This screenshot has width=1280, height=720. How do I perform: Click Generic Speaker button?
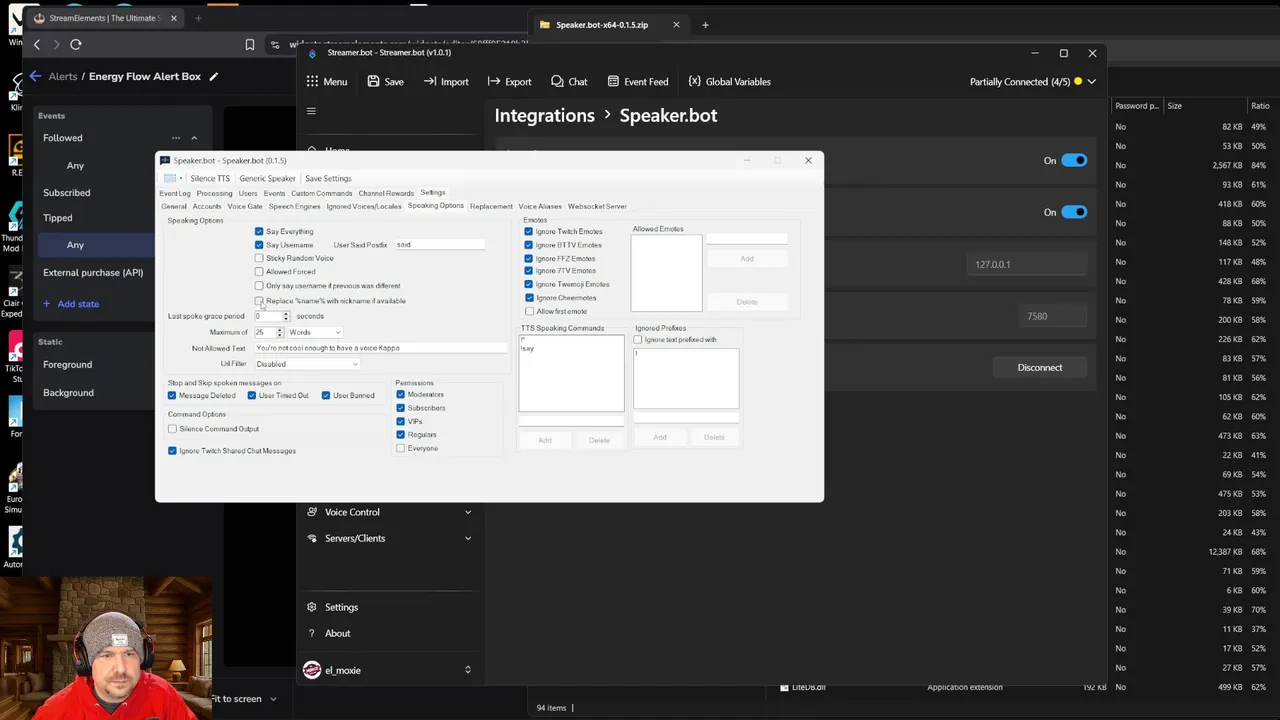tap(267, 178)
